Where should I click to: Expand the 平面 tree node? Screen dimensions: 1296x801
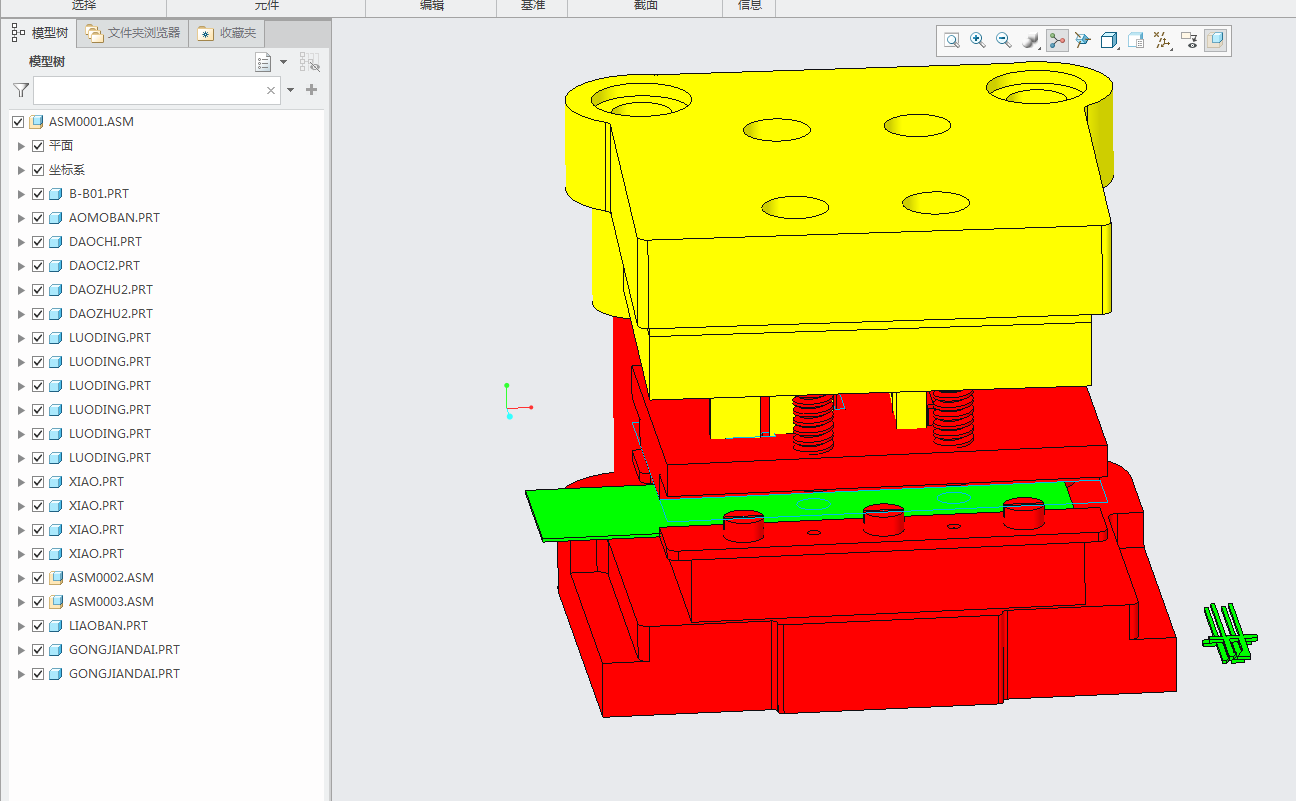tap(21, 146)
